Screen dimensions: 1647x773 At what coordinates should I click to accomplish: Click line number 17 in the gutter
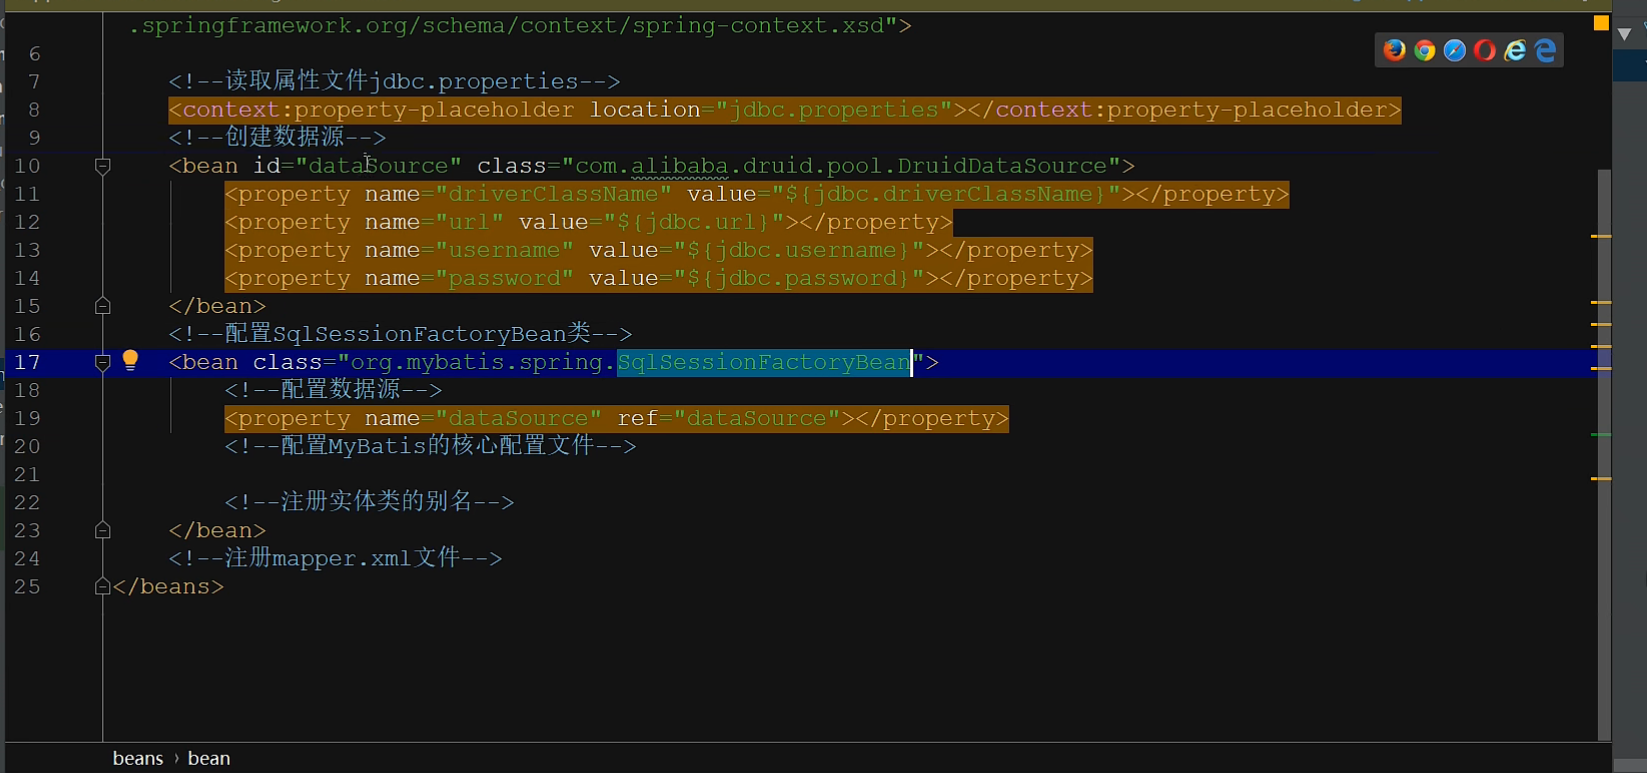(x=27, y=362)
